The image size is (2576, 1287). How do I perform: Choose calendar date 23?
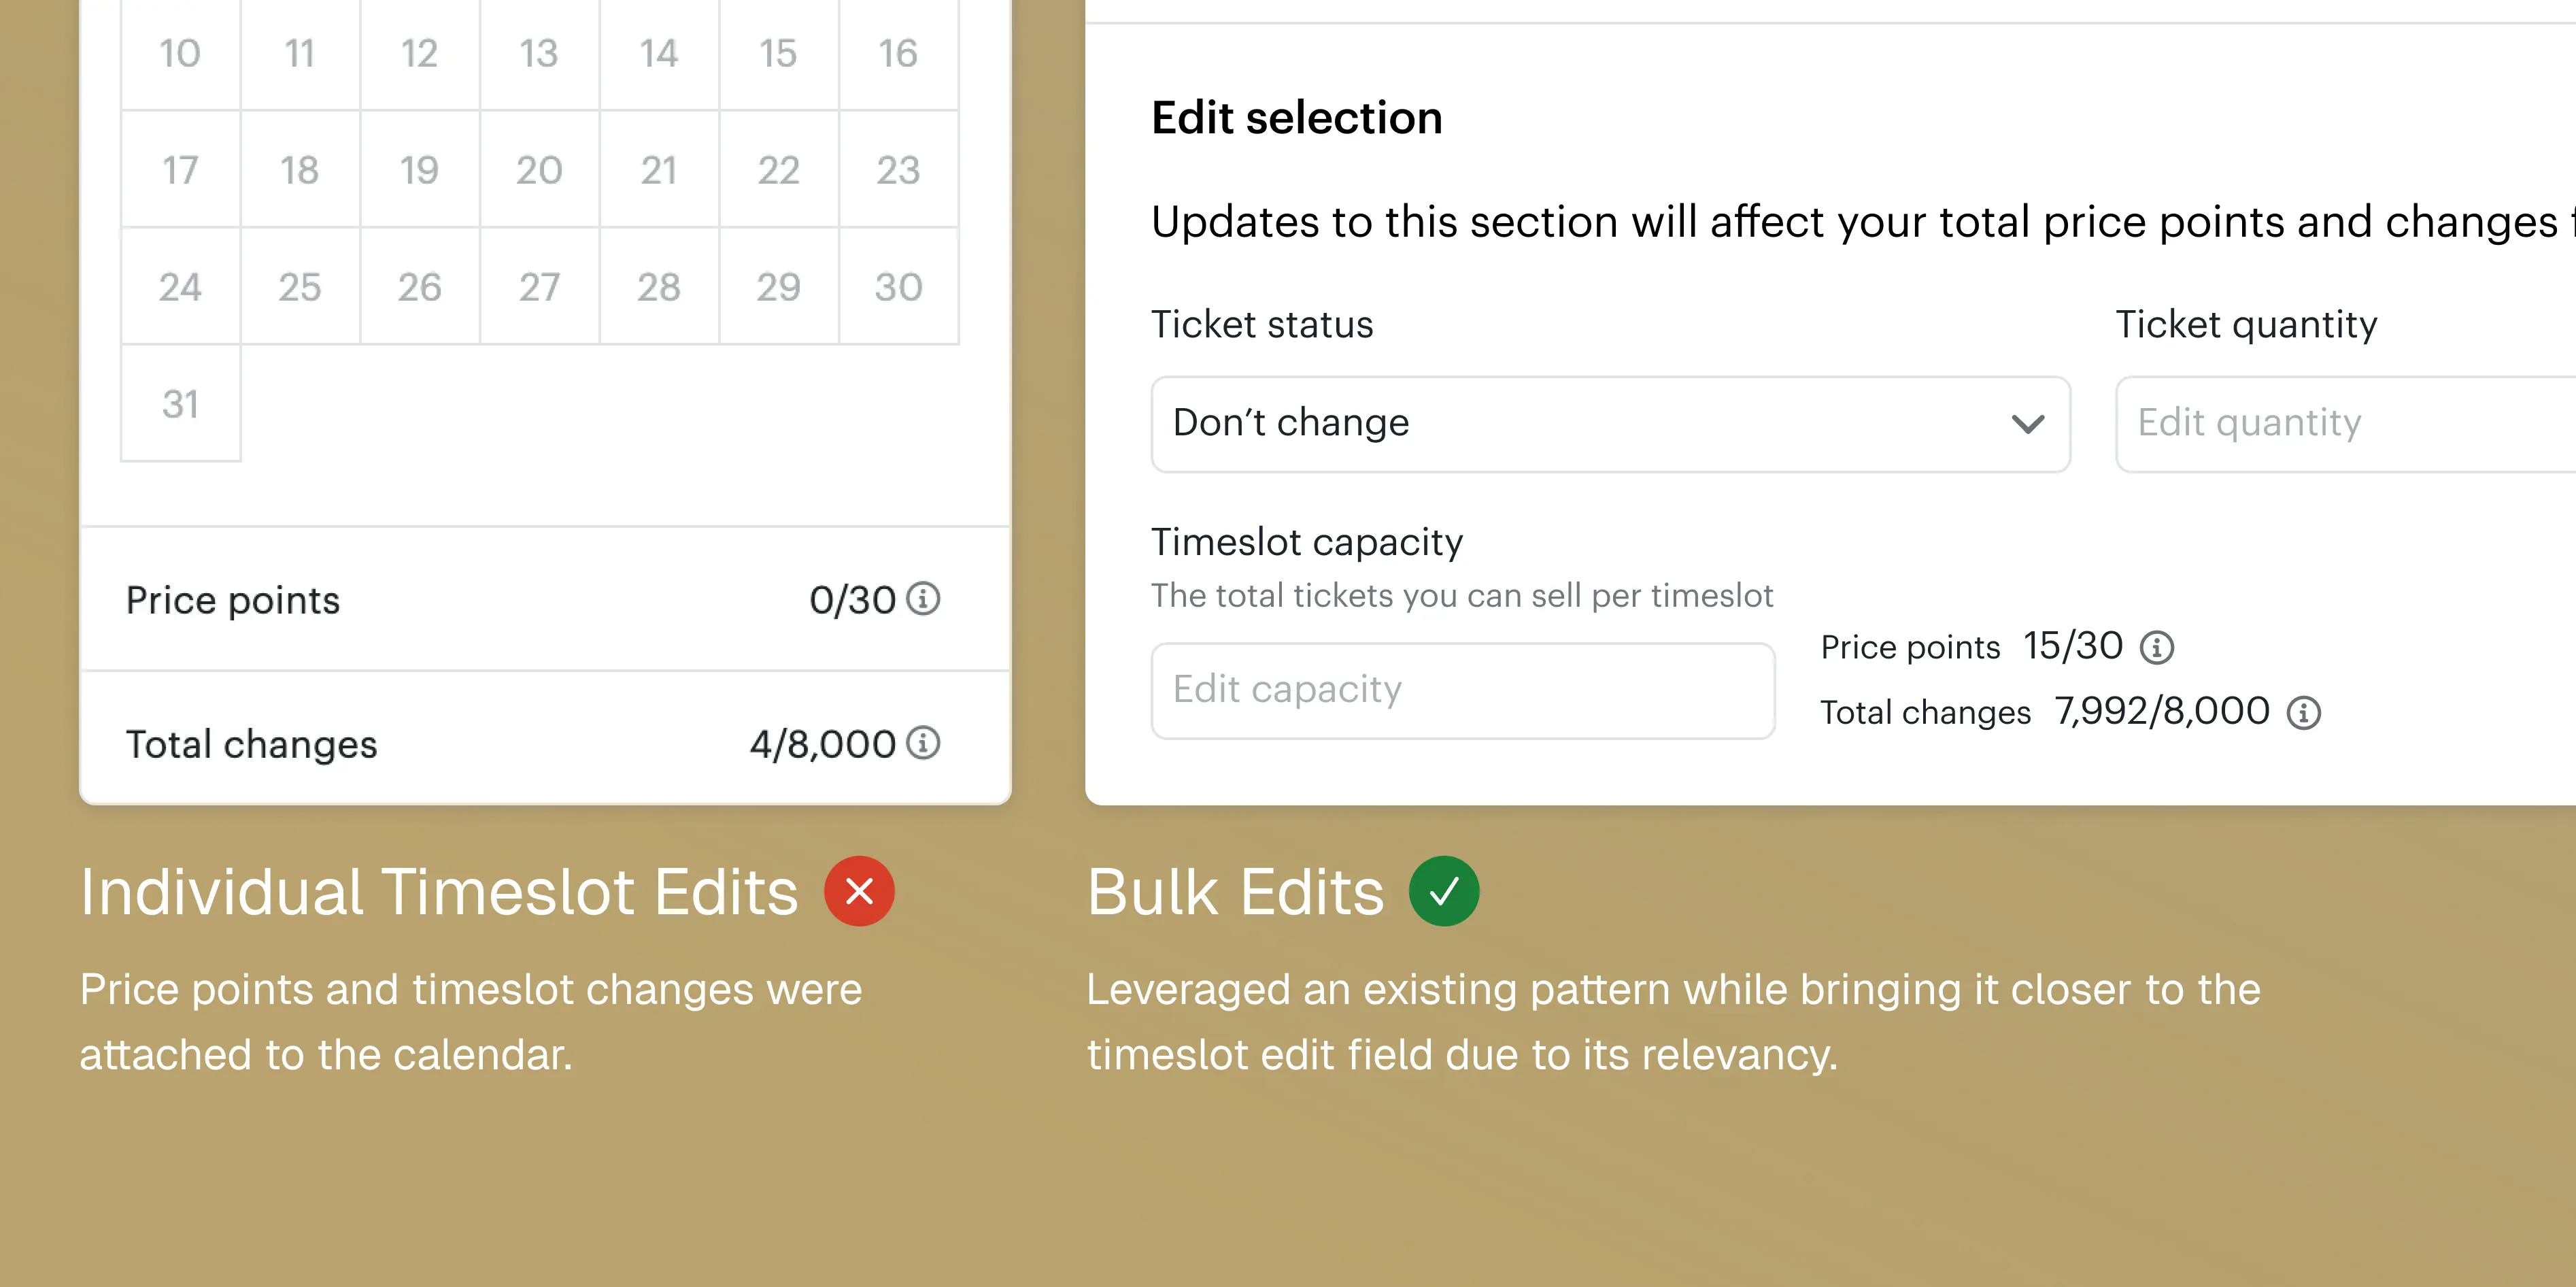[x=898, y=170]
